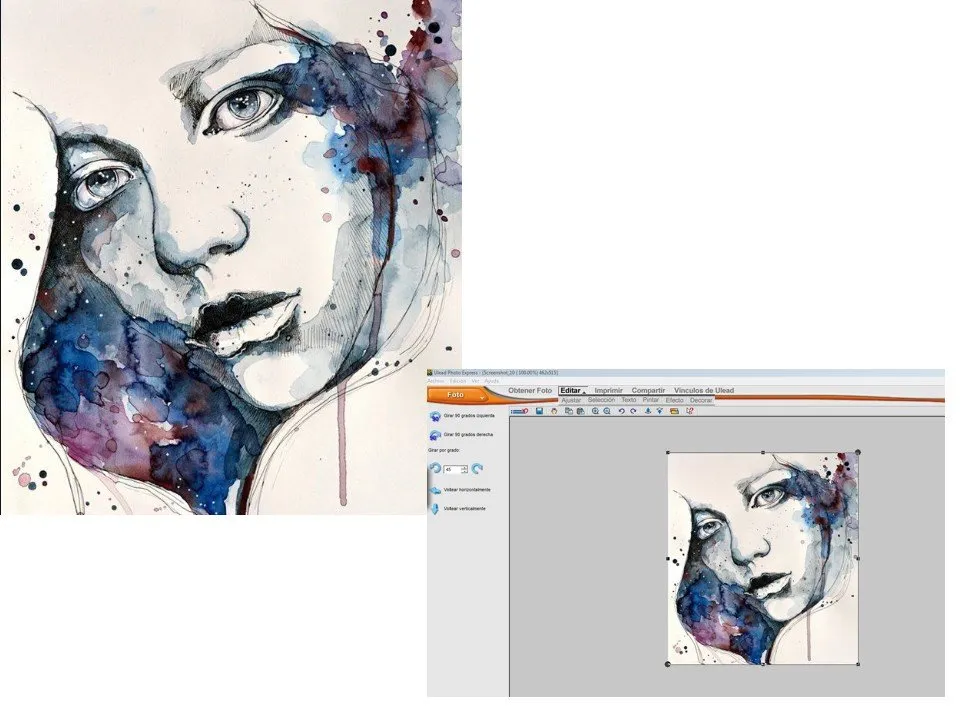Go to the Imprimir tab
This screenshot has height=720, width=960.
pyautogui.click(x=609, y=391)
